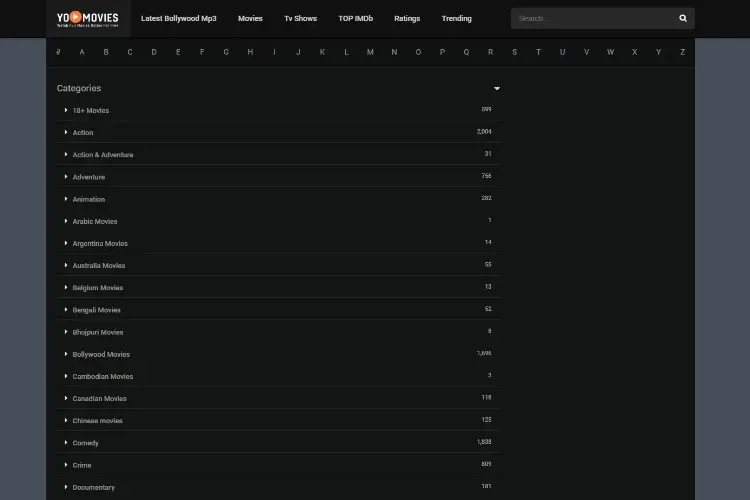This screenshot has width=750, height=500.
Task: Filter titles by the # symbol
Action: [58, 52]
